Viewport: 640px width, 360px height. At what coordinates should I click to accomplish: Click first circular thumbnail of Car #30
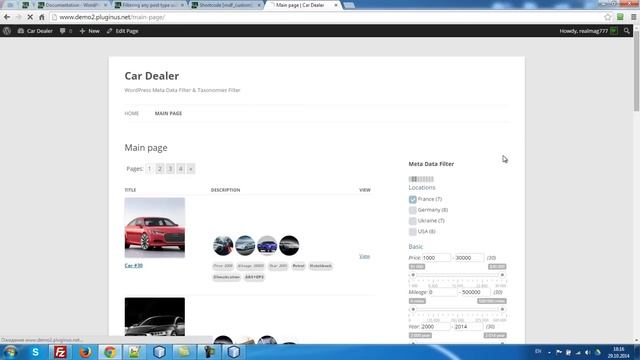[223, 246]
